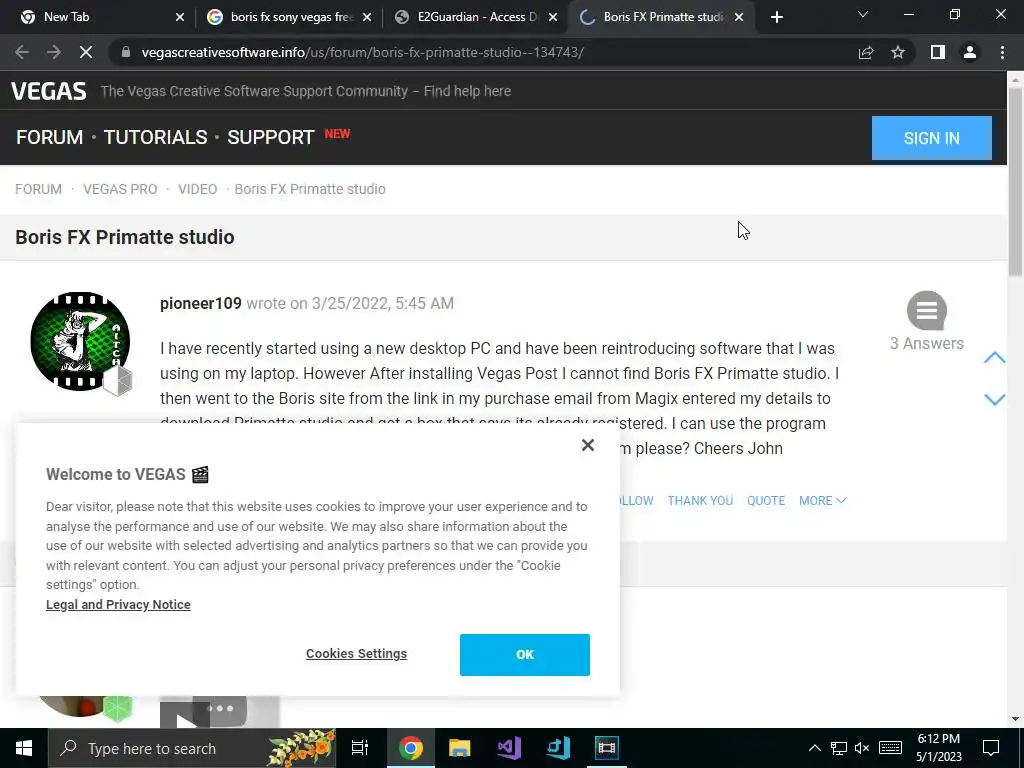
Task: Accept cookies with the OK button
Action: (524, 654)
